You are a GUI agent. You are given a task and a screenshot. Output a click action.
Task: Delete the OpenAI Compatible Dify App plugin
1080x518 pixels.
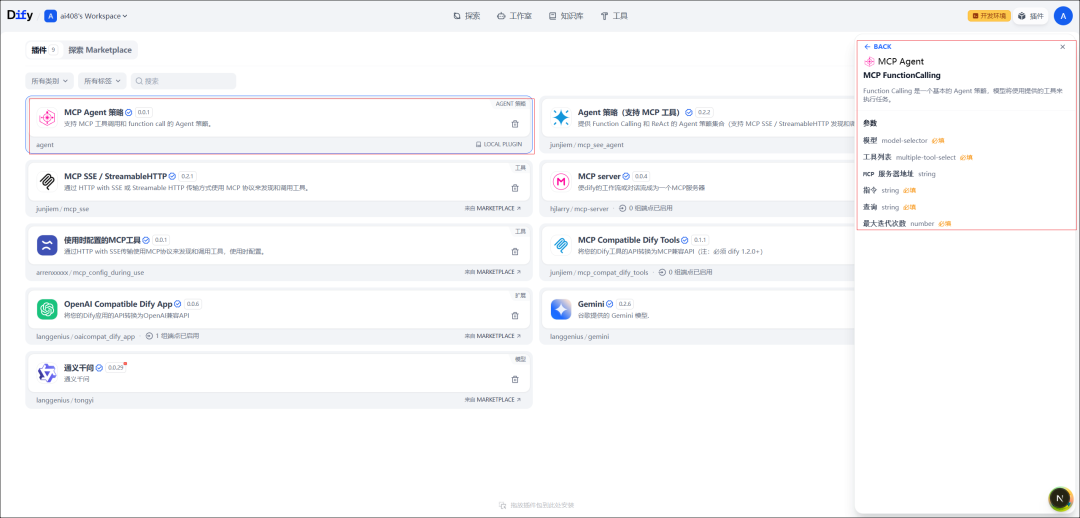pyautogui.click(x=515, y=315)
